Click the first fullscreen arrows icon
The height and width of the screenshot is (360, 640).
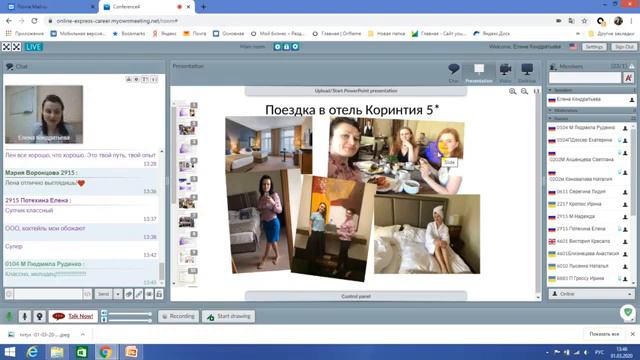[x=6, y=47]
